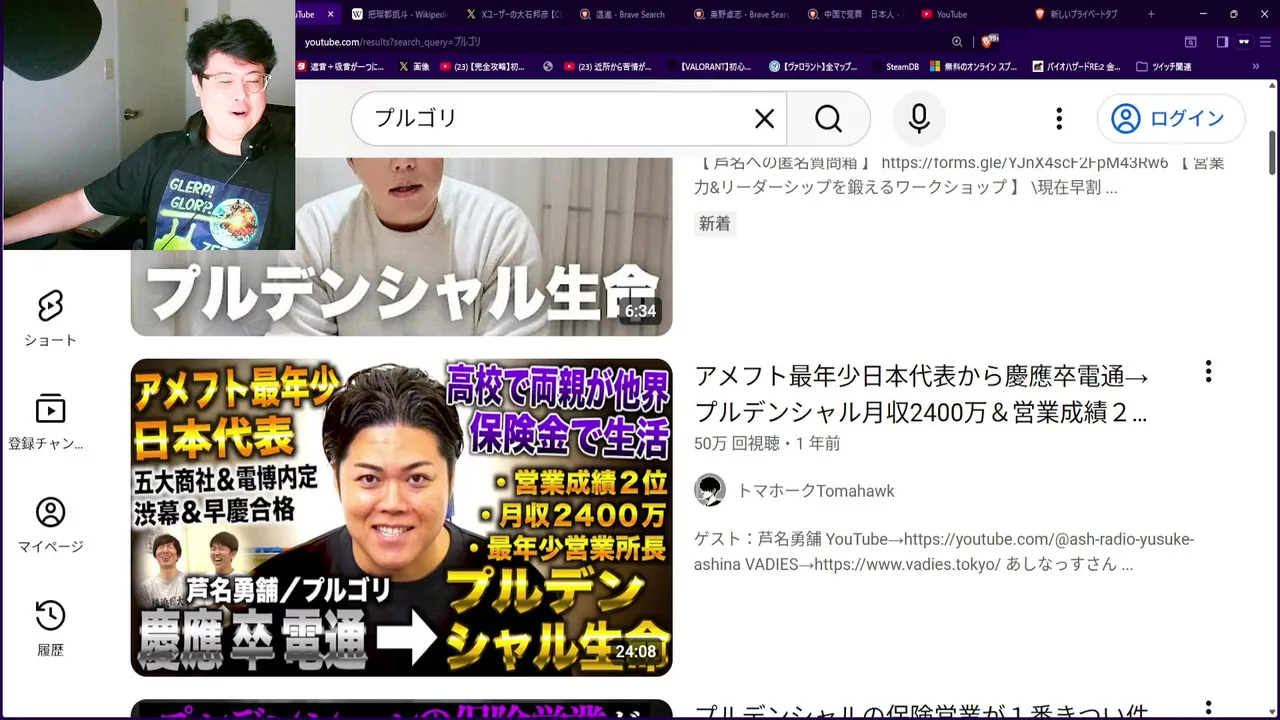Switch to 奥野卓志 - Brave Search tab
1280x720 pixels.
pos(742,14)
